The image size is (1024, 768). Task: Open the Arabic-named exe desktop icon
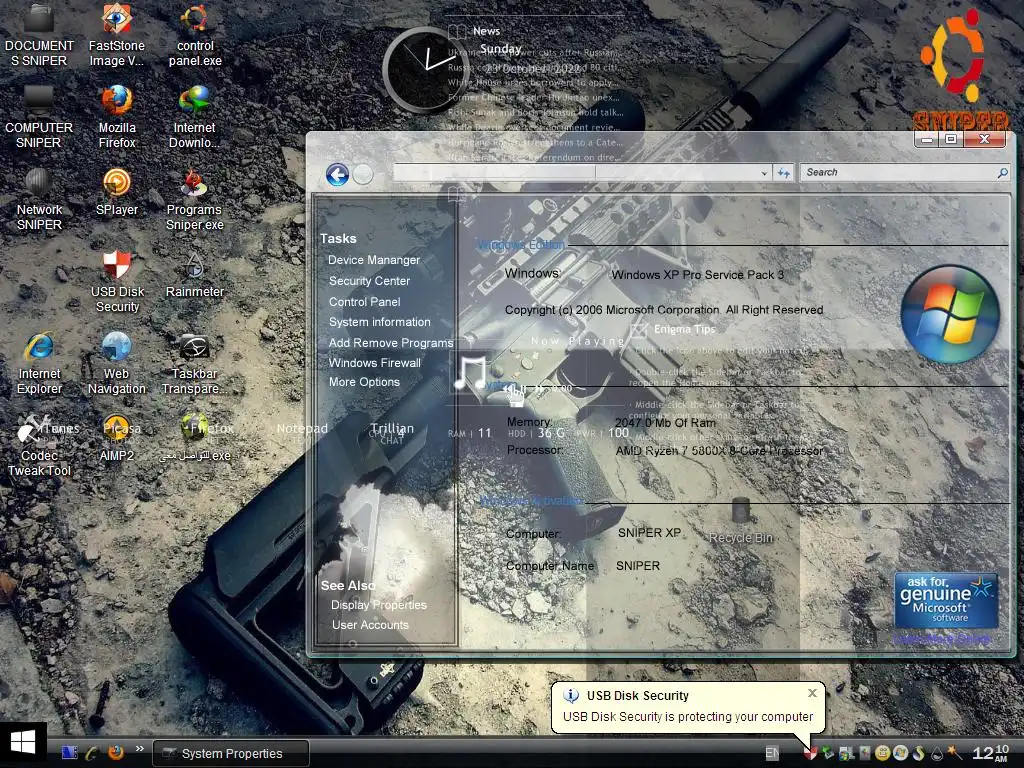(195, 439)
